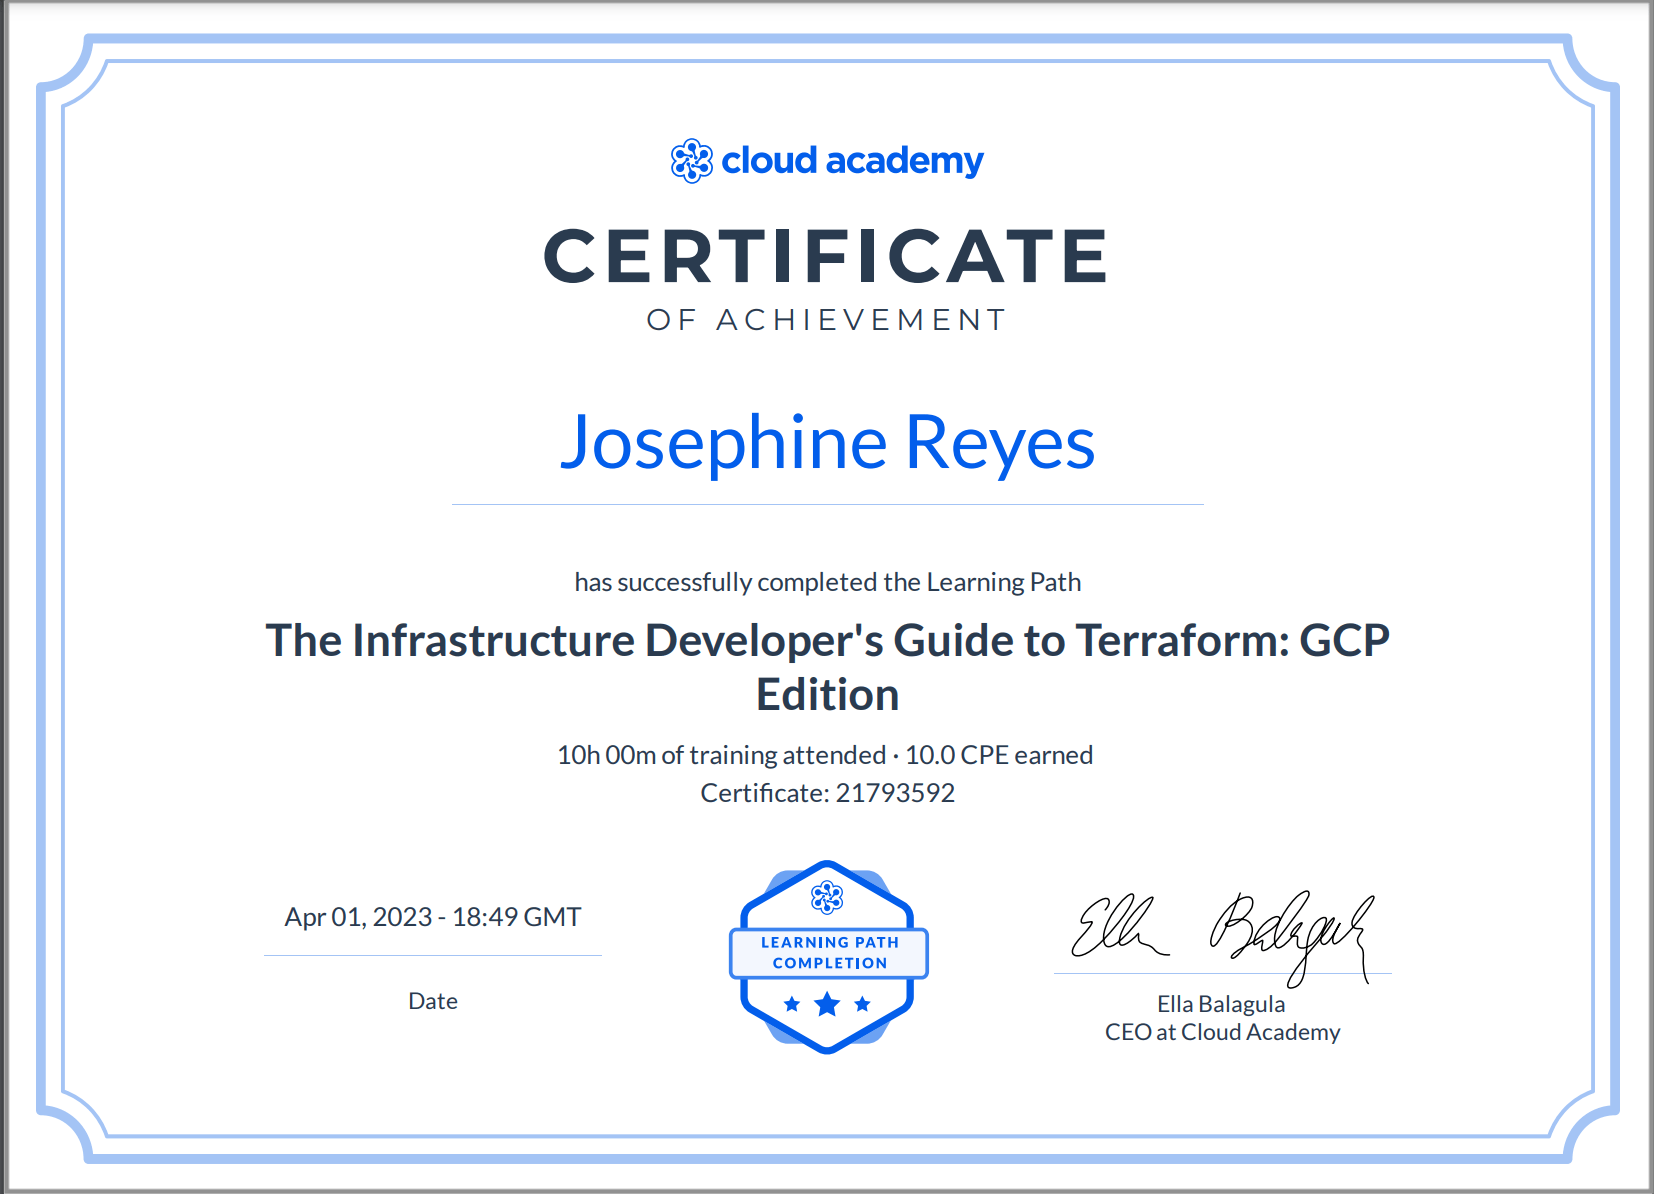Click the Learning Path Completion badge

[x=828, y=957]
